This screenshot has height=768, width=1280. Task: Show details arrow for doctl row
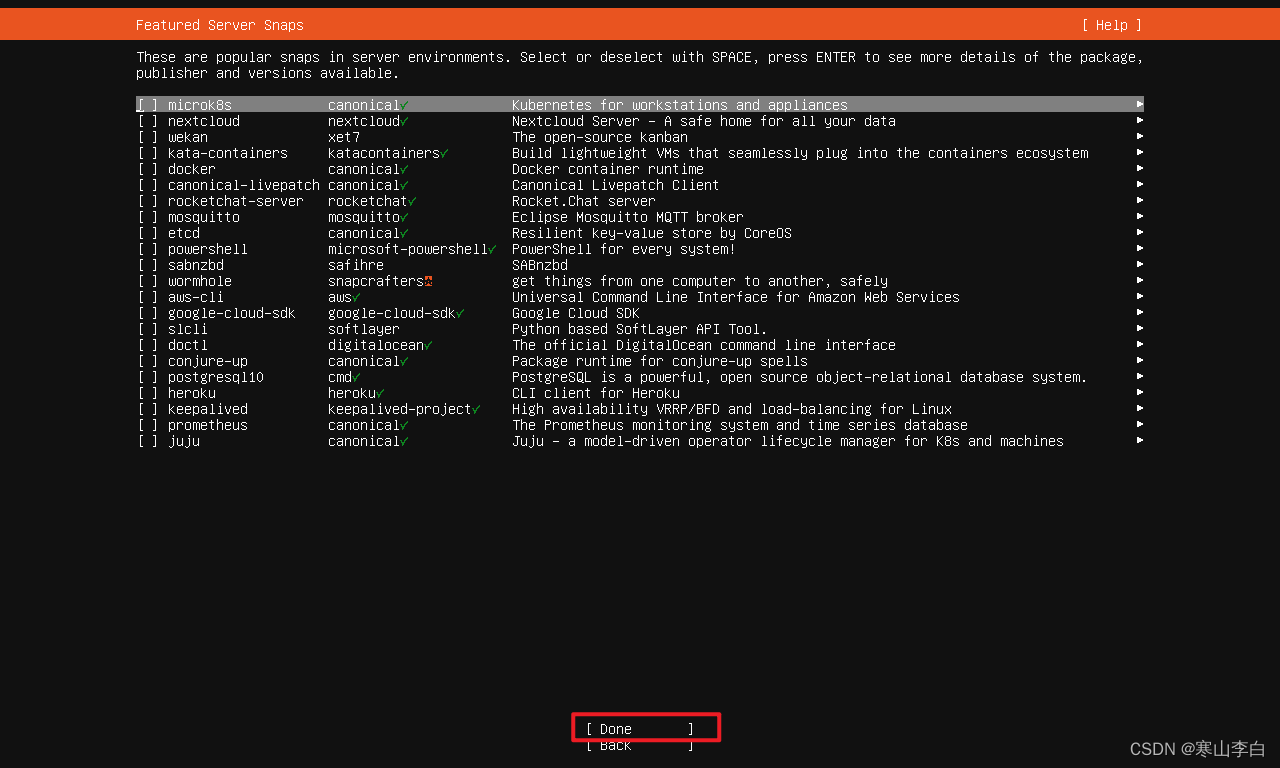pos(1140,345)
